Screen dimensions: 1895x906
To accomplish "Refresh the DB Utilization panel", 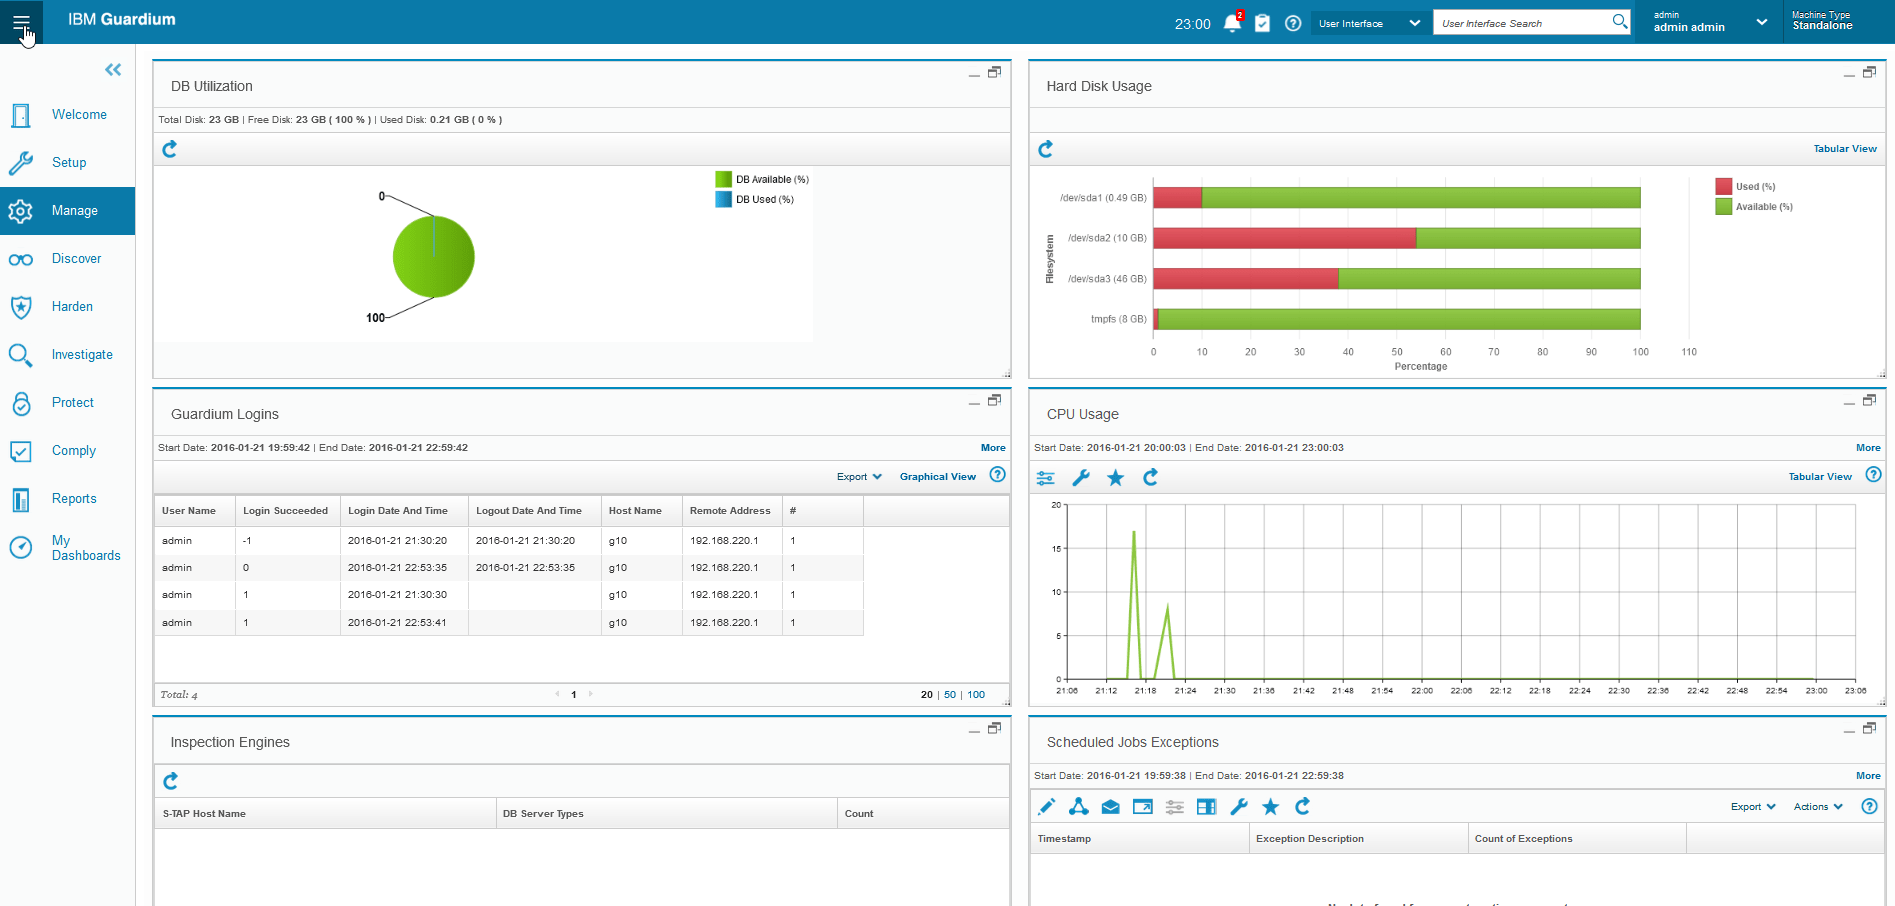I will [x=170, y=149].
